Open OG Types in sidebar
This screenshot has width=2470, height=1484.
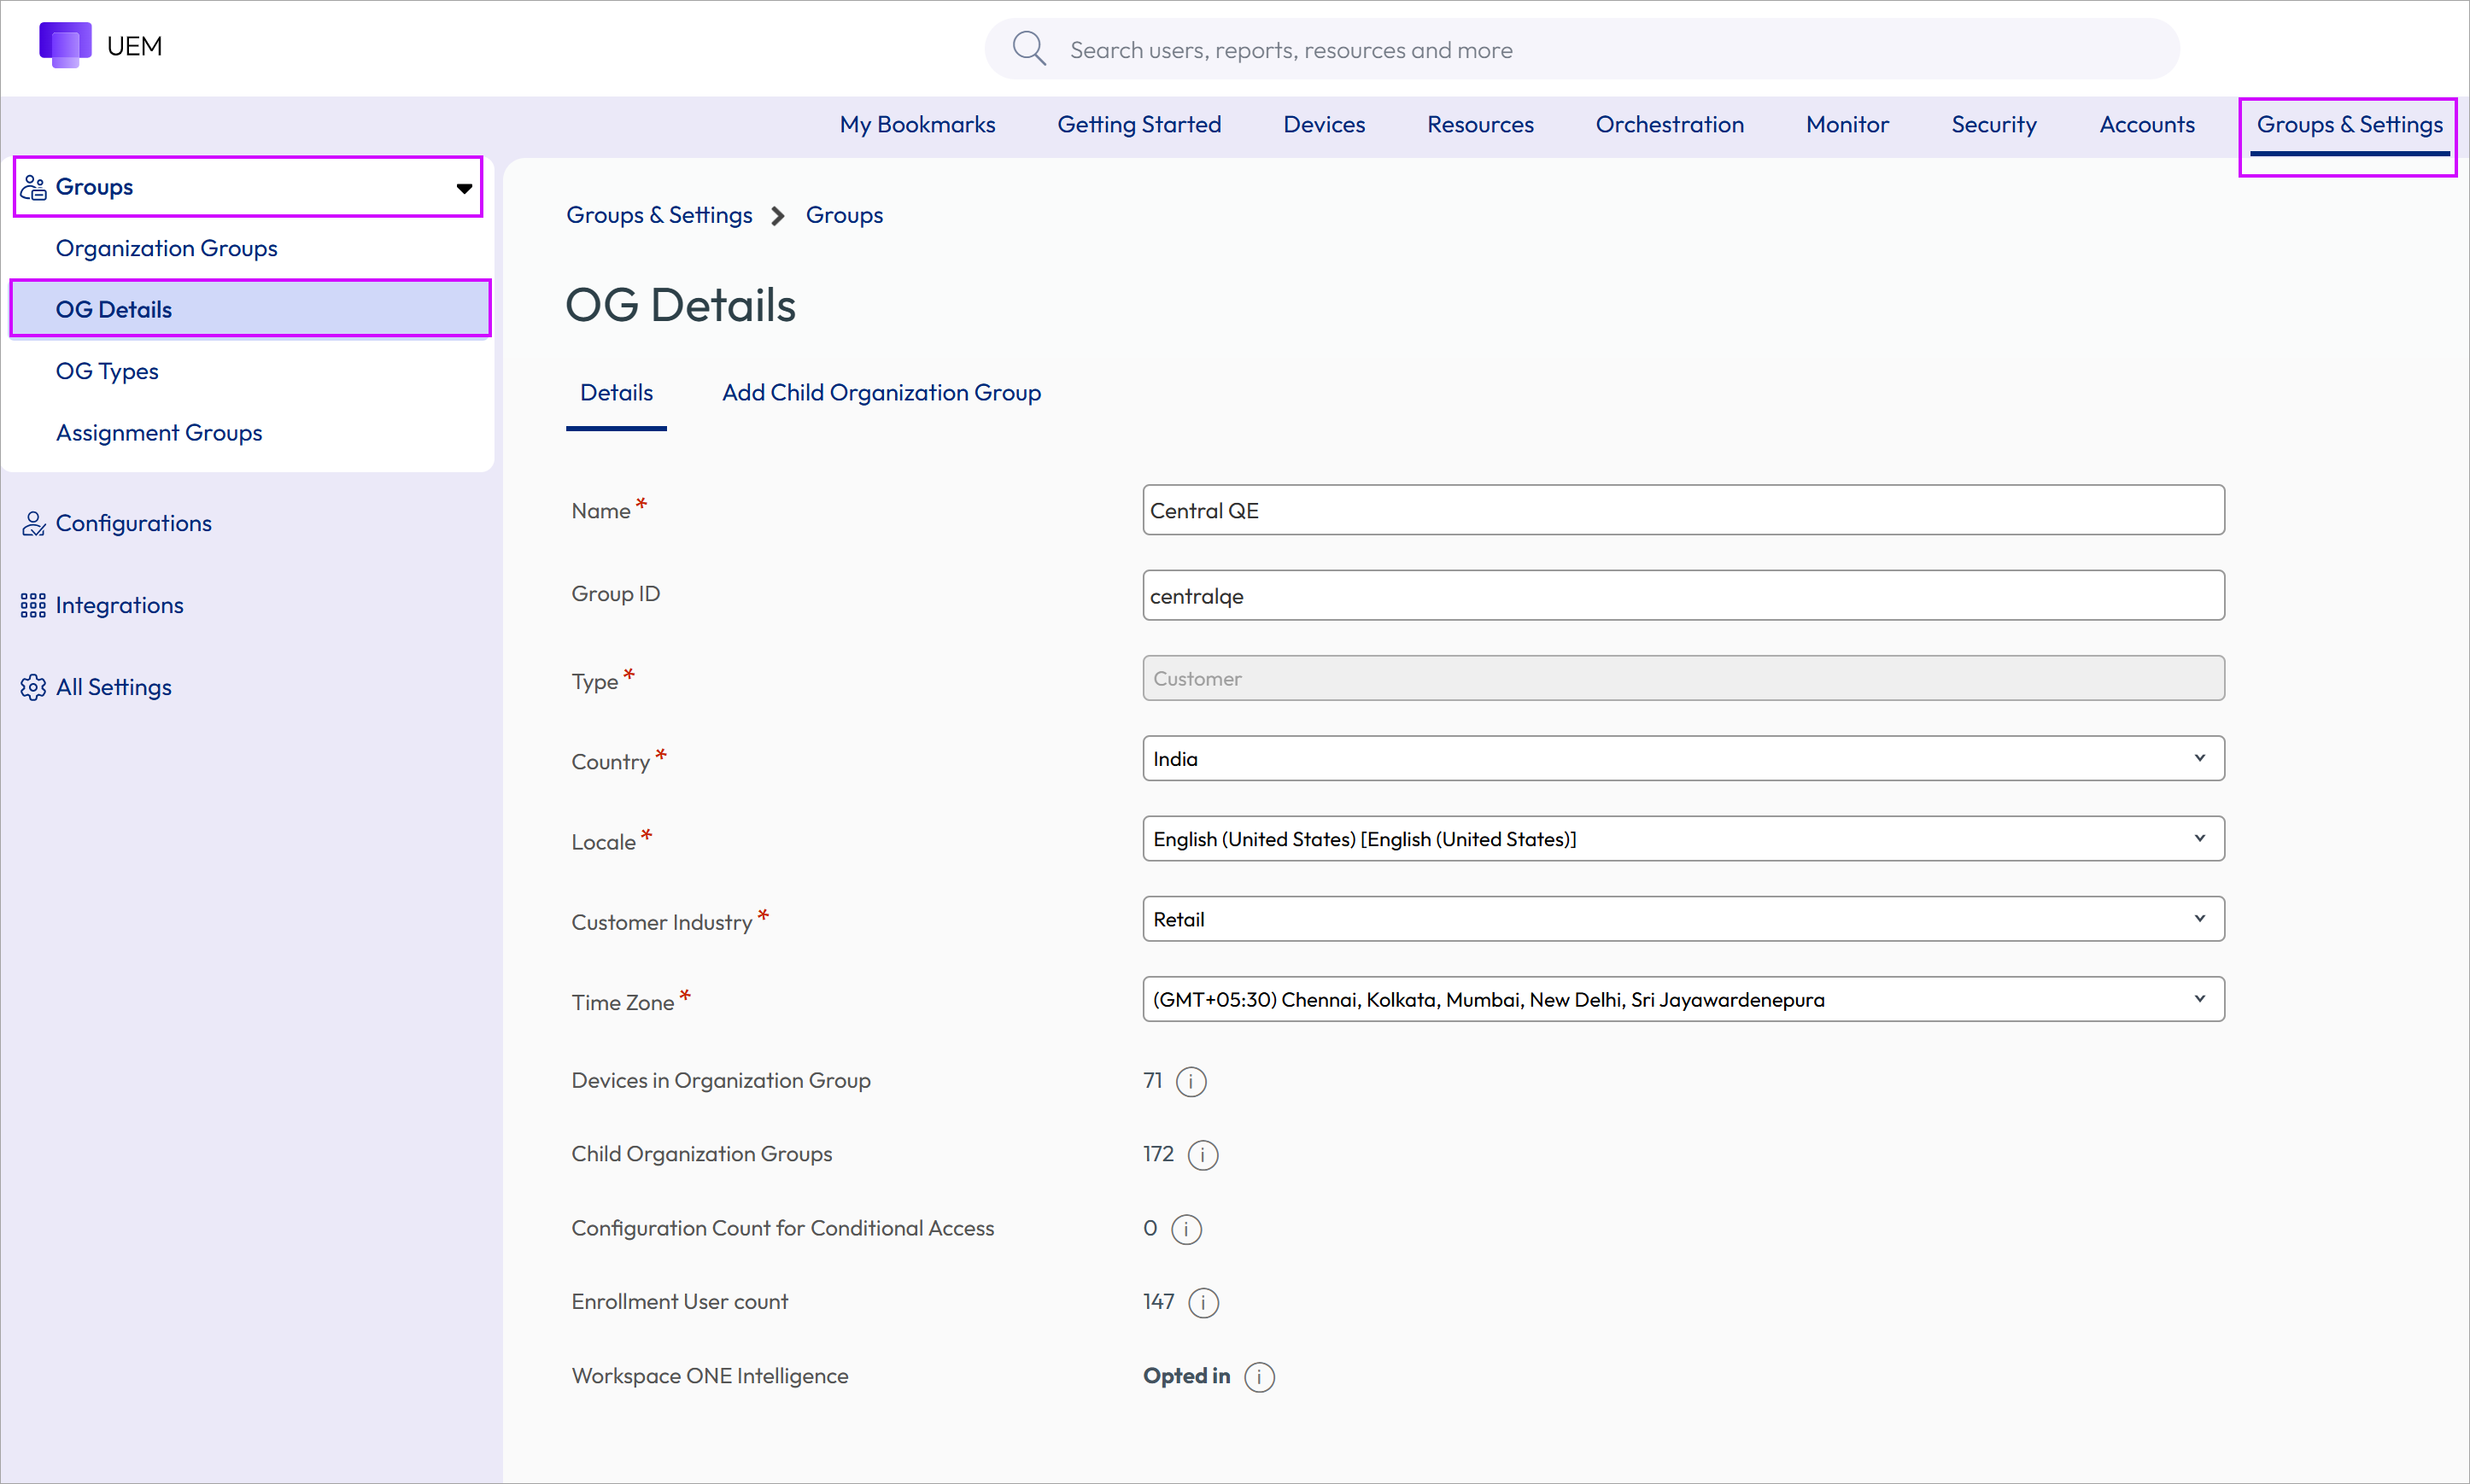tap(107, 371)
